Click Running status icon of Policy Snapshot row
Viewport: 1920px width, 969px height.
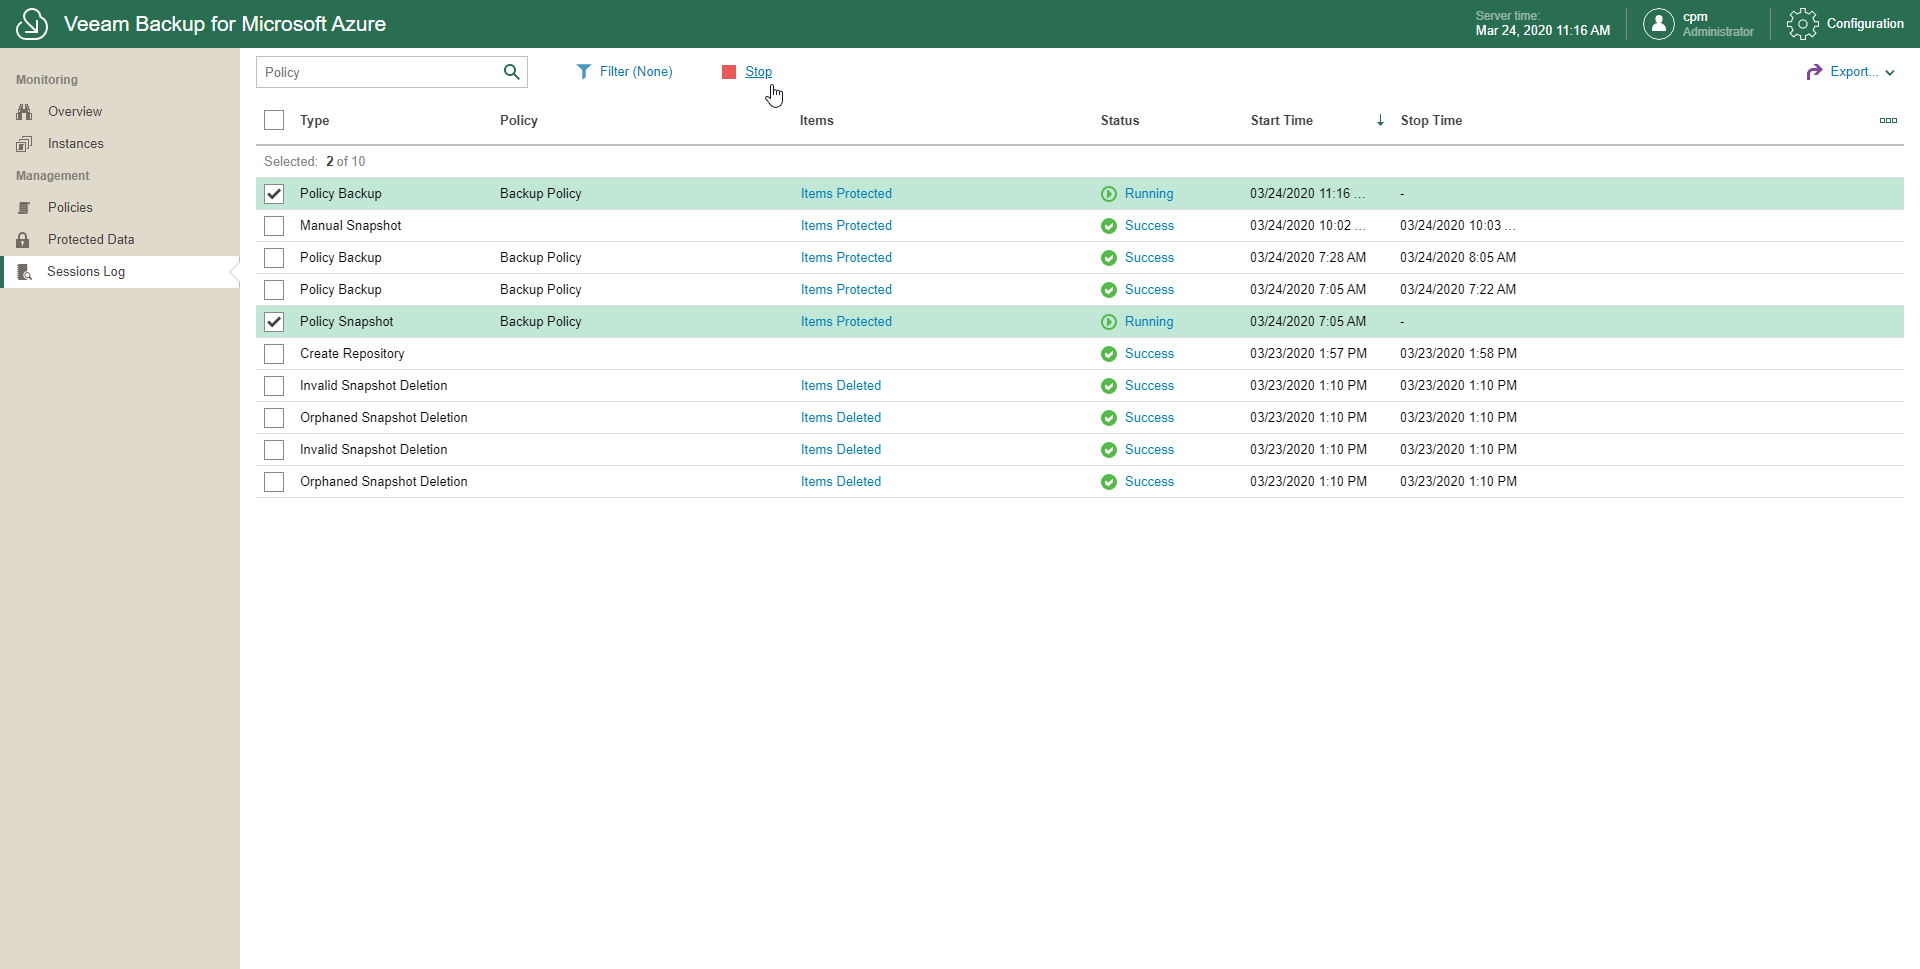click(1109, 322)
